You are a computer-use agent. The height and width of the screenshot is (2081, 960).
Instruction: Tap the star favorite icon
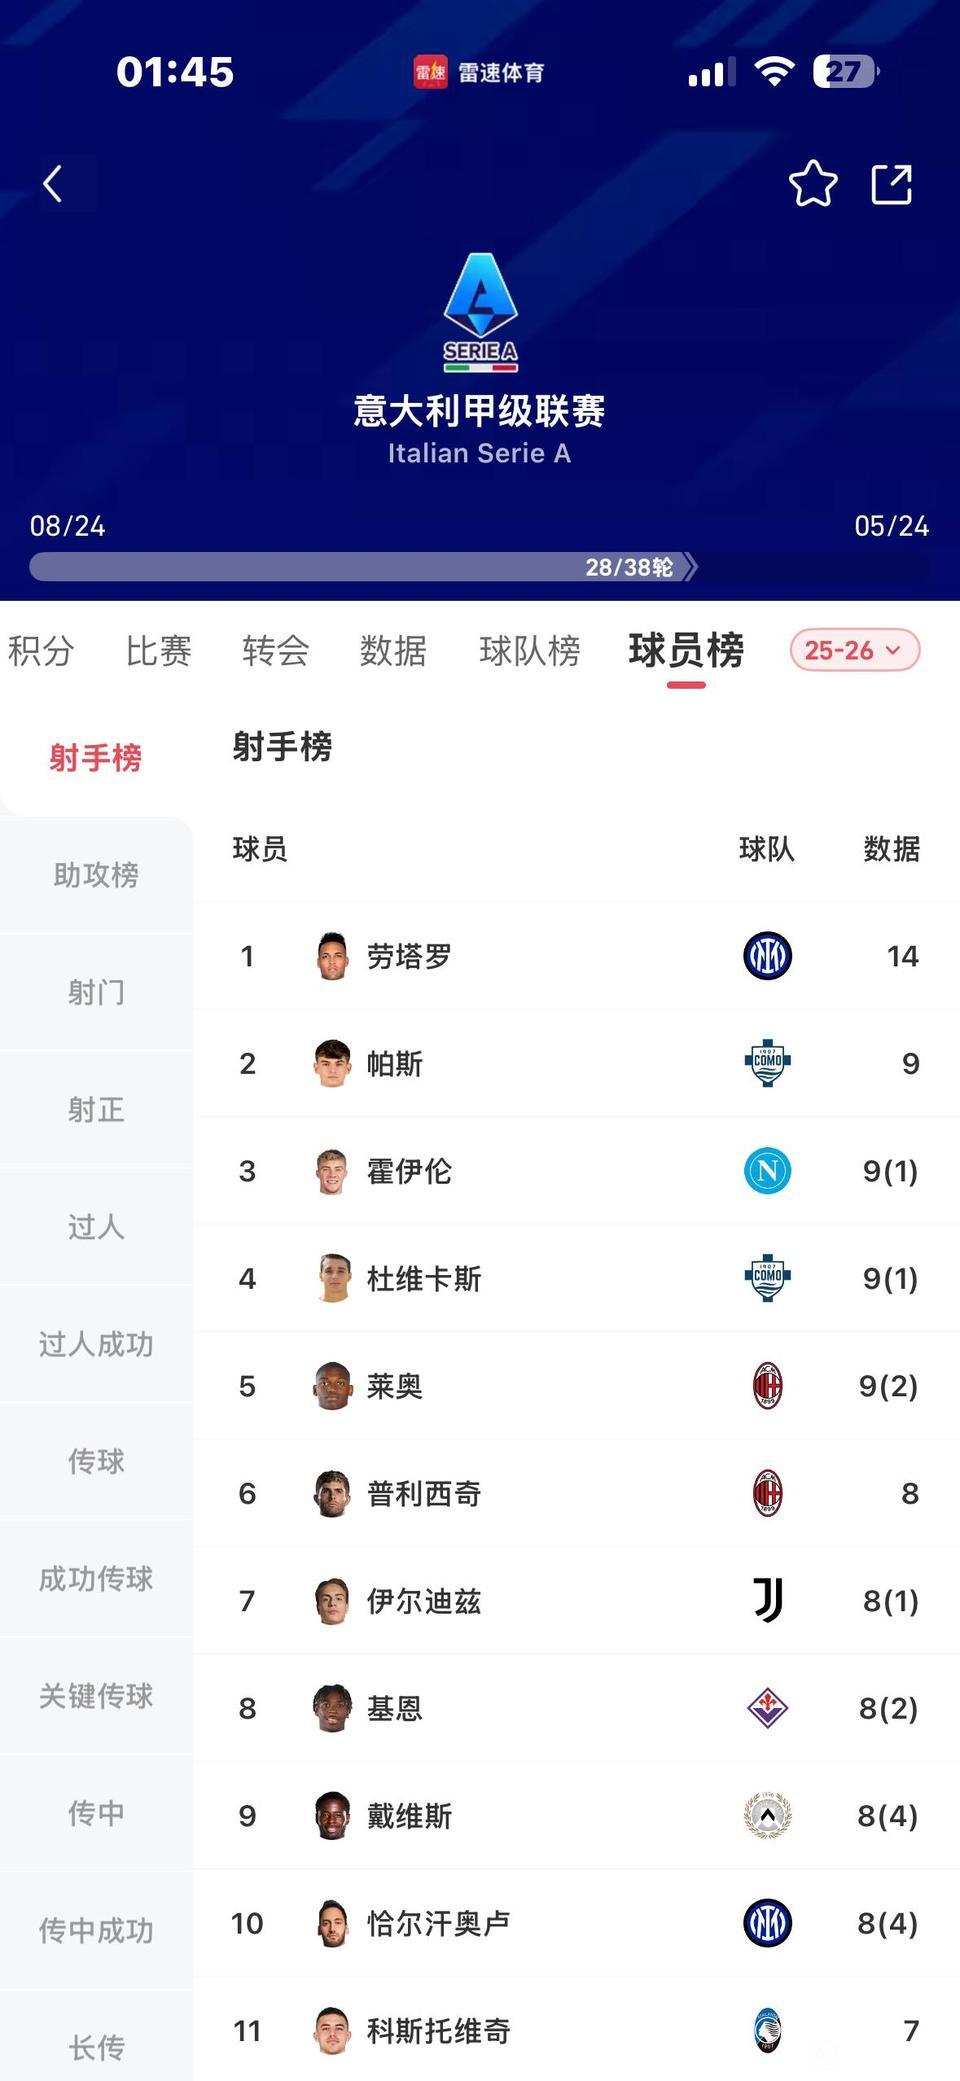pyautogui.click(x=813, y=184)
